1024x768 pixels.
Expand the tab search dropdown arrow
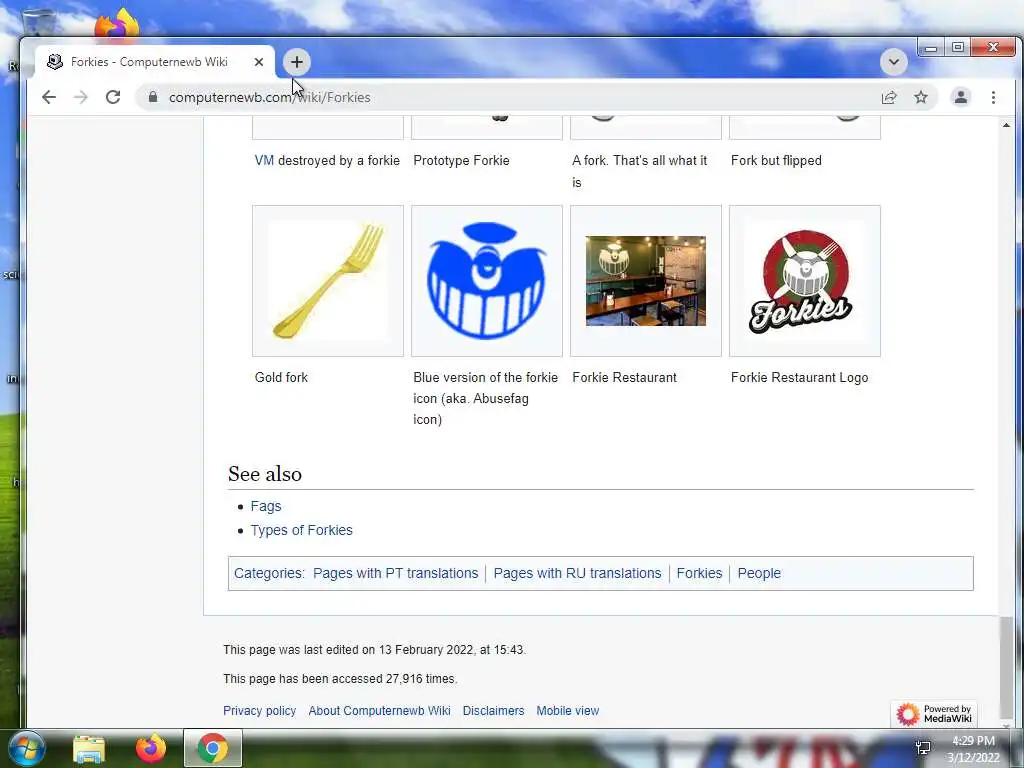[893, 62]
